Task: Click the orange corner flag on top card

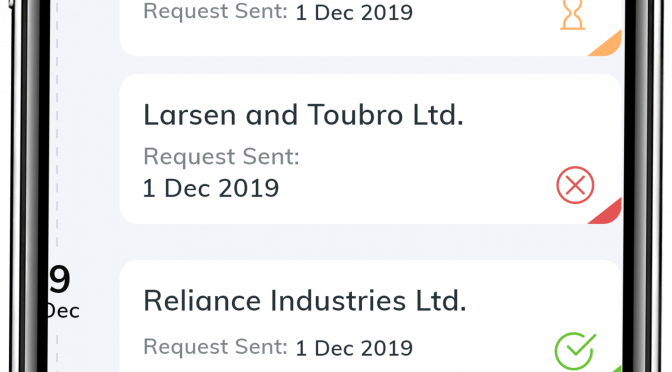Action: click(x=605, y=43)
